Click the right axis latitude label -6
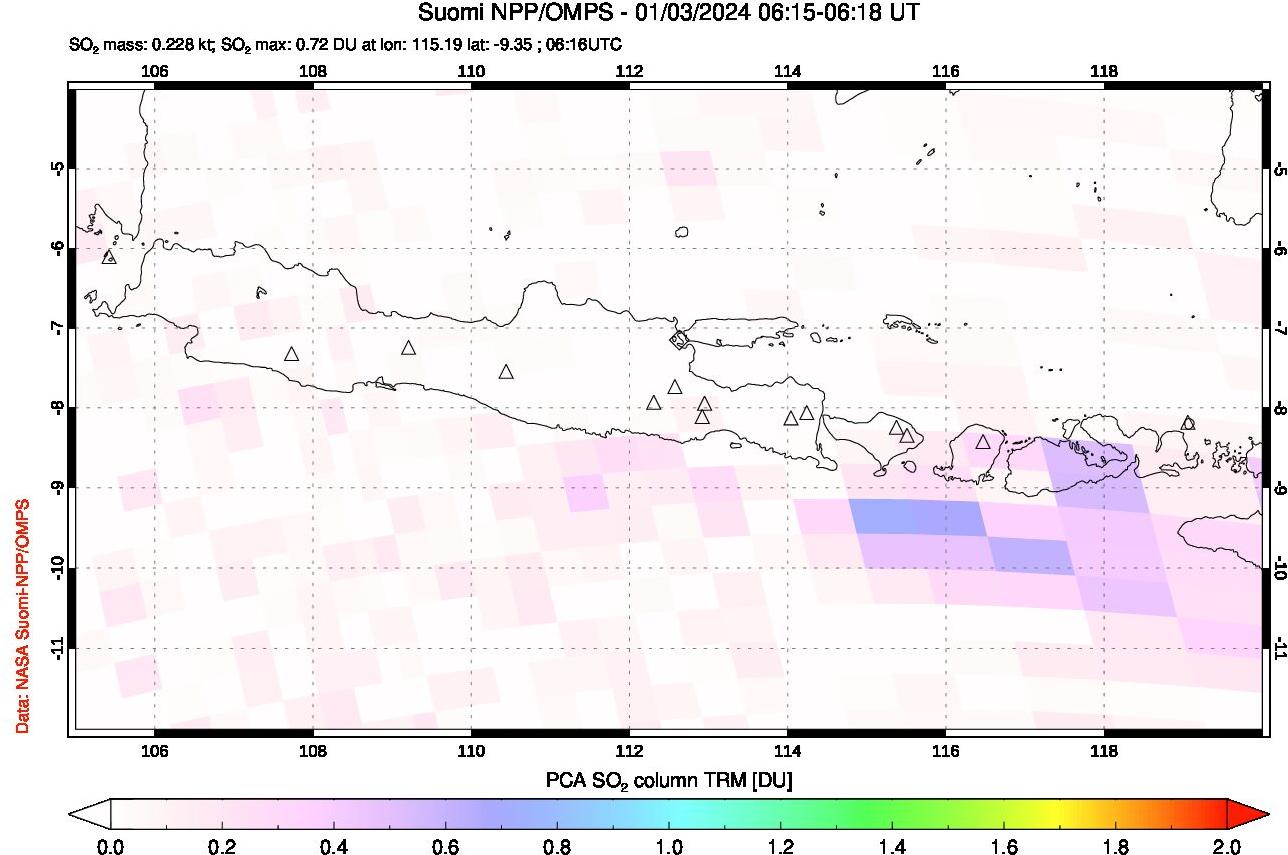This screenshot has height=855, width=1288. [x=1279, y=247]
